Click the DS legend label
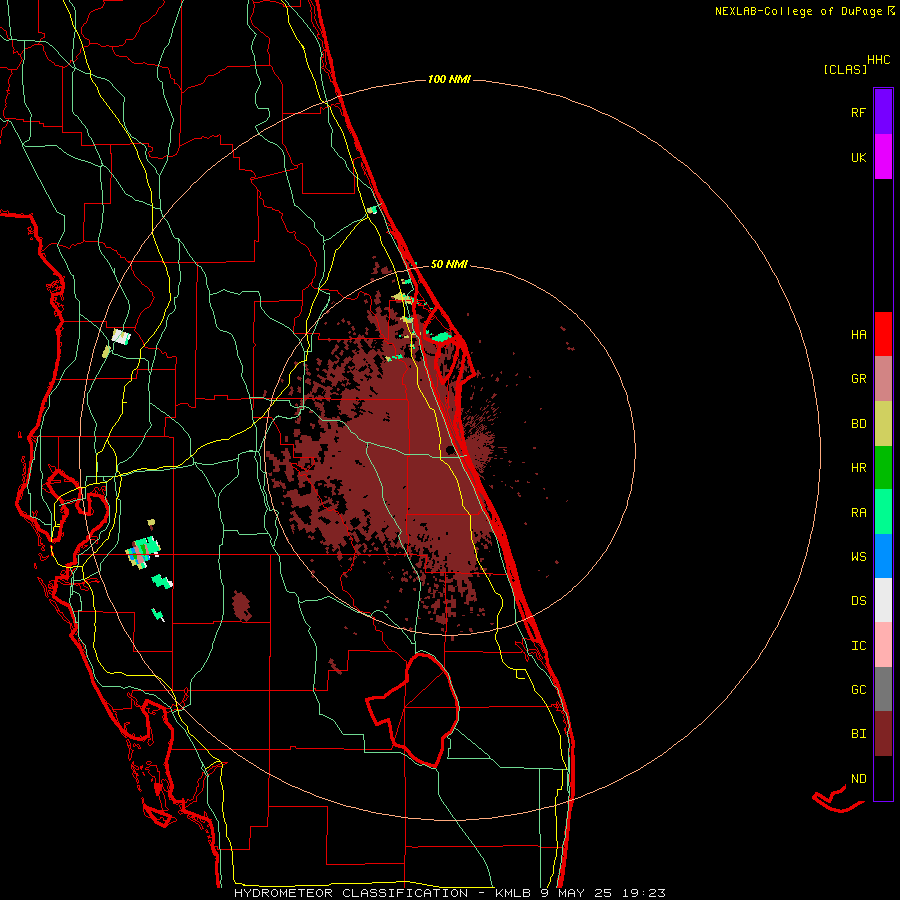The height and width of the screenshot is (900, 900). coord(858,601)
